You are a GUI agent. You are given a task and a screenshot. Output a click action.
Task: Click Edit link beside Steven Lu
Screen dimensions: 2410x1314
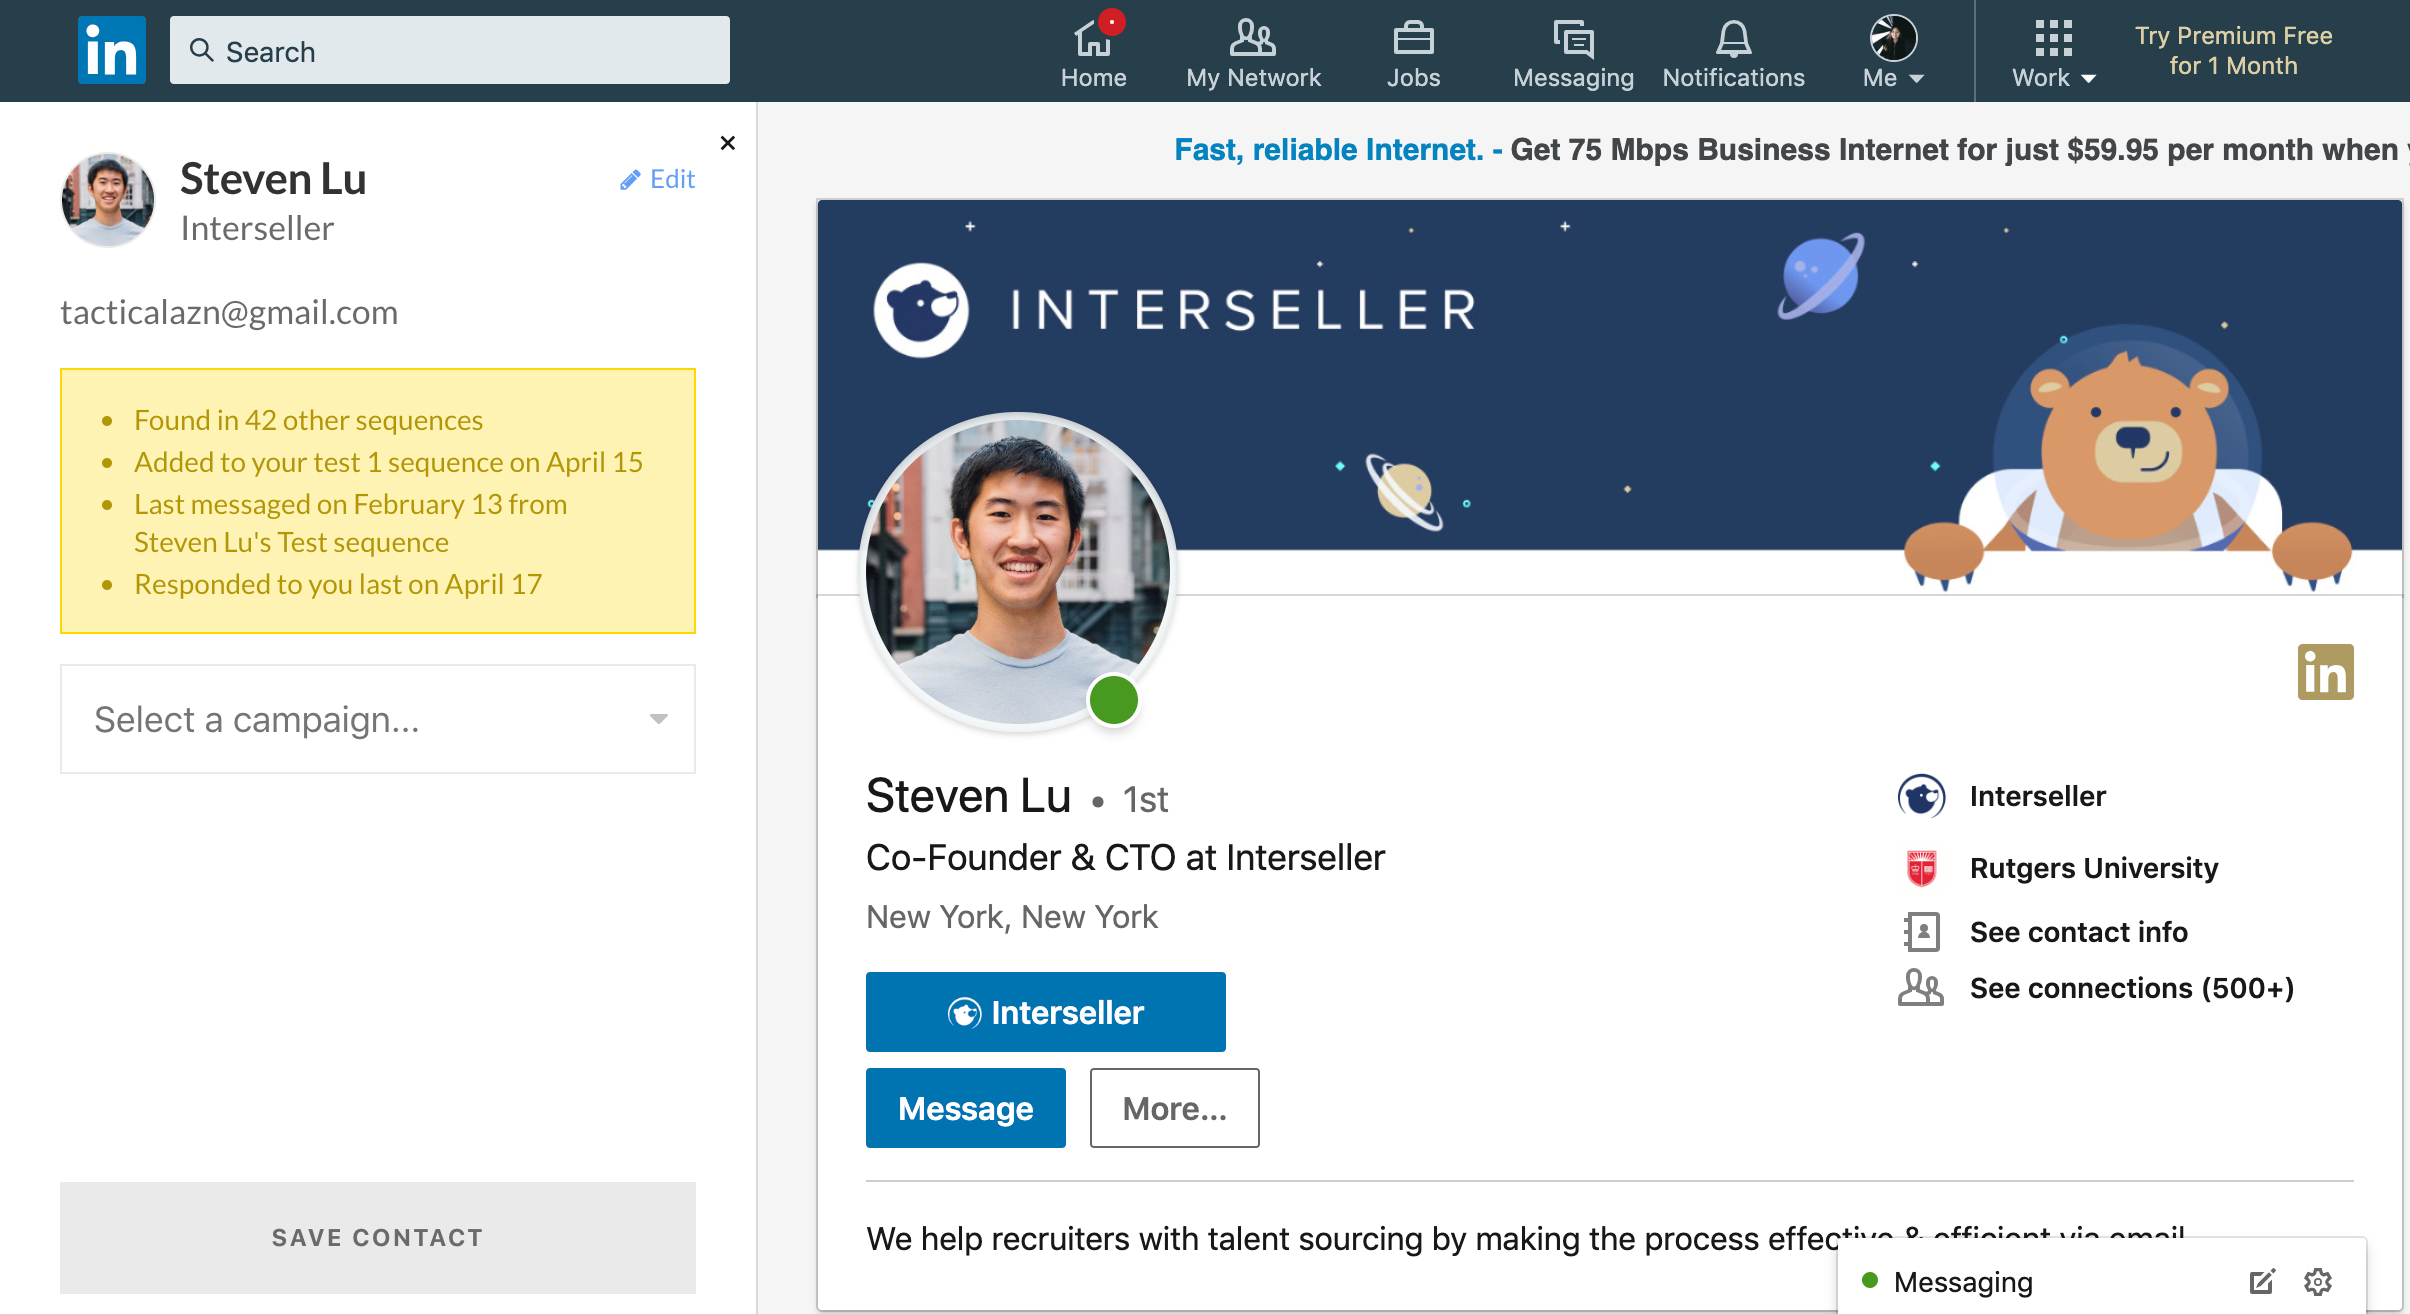click(658, 179)
